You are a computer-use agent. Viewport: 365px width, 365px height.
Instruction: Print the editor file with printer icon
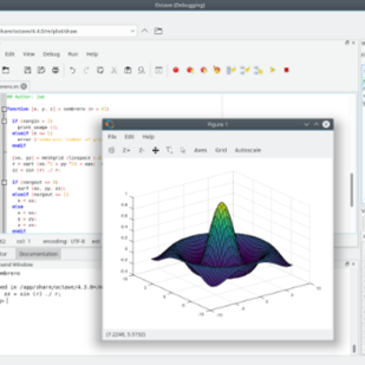click(x=55, y=70)
